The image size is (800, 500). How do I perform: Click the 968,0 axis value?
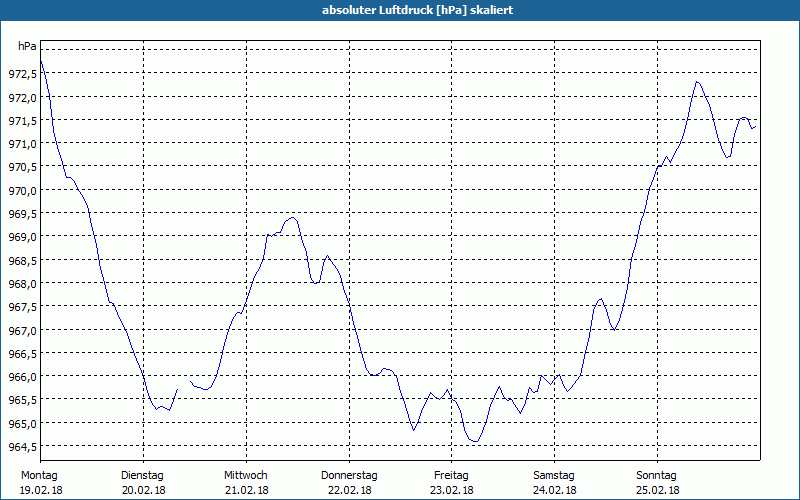pyautogui.click(x=23, y=284)
